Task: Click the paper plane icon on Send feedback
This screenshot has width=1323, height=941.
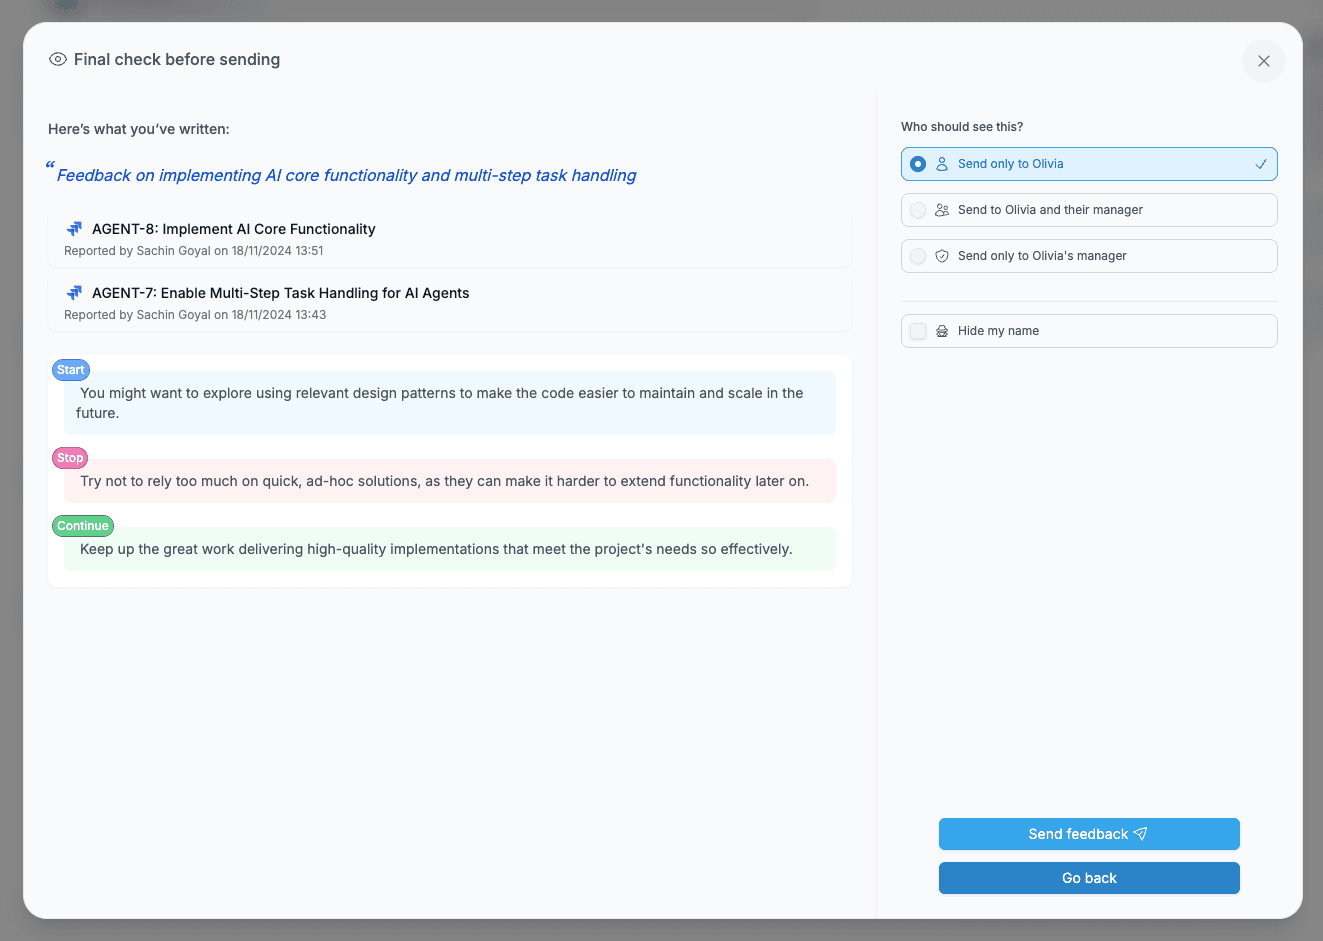Action: 1140,834
